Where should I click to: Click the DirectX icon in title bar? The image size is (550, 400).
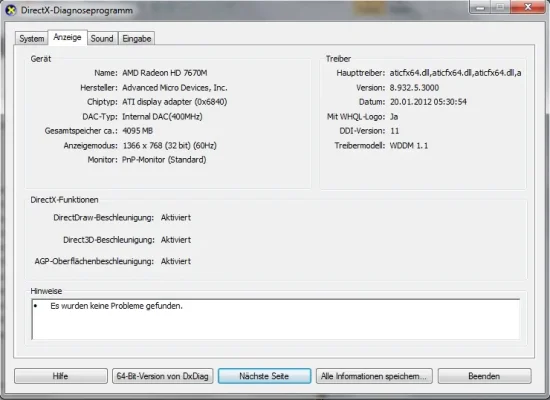11,10
